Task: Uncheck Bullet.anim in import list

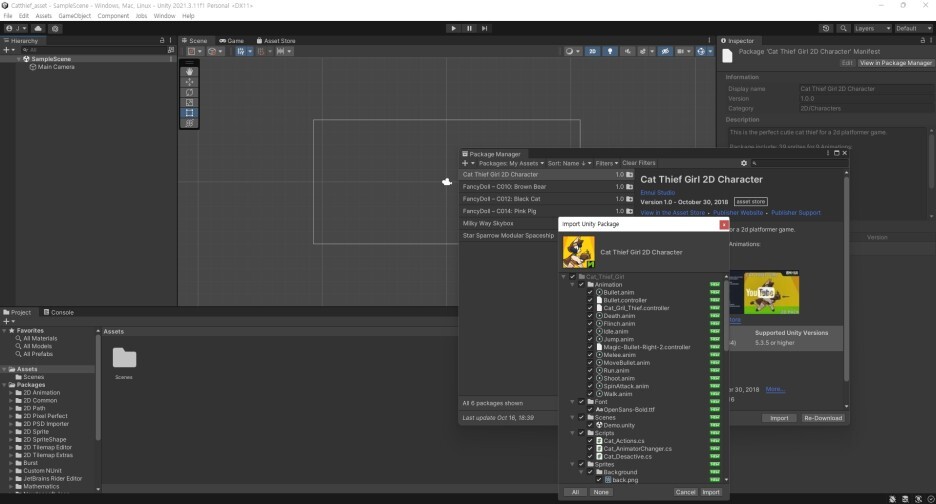Action: pyautogui.click(x=590, y=293)
